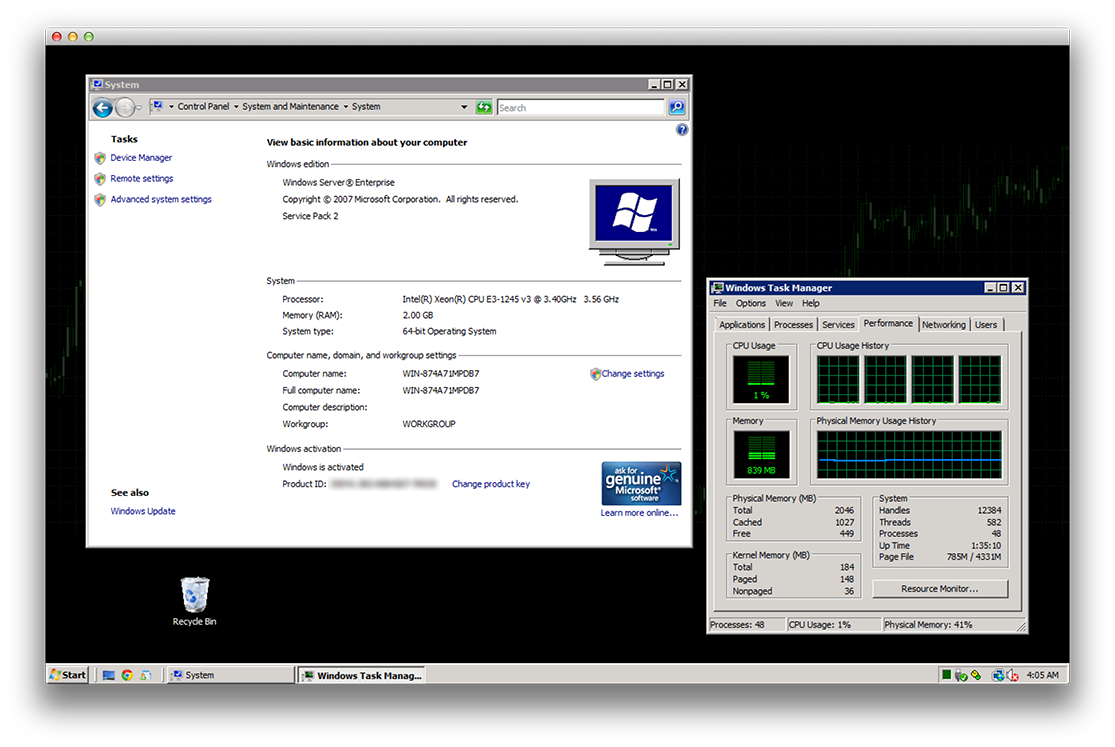This screenshot has height=747, width=1115.
Task: Expand the recent pages arrow beside forward button
Action: click(141, 108)
